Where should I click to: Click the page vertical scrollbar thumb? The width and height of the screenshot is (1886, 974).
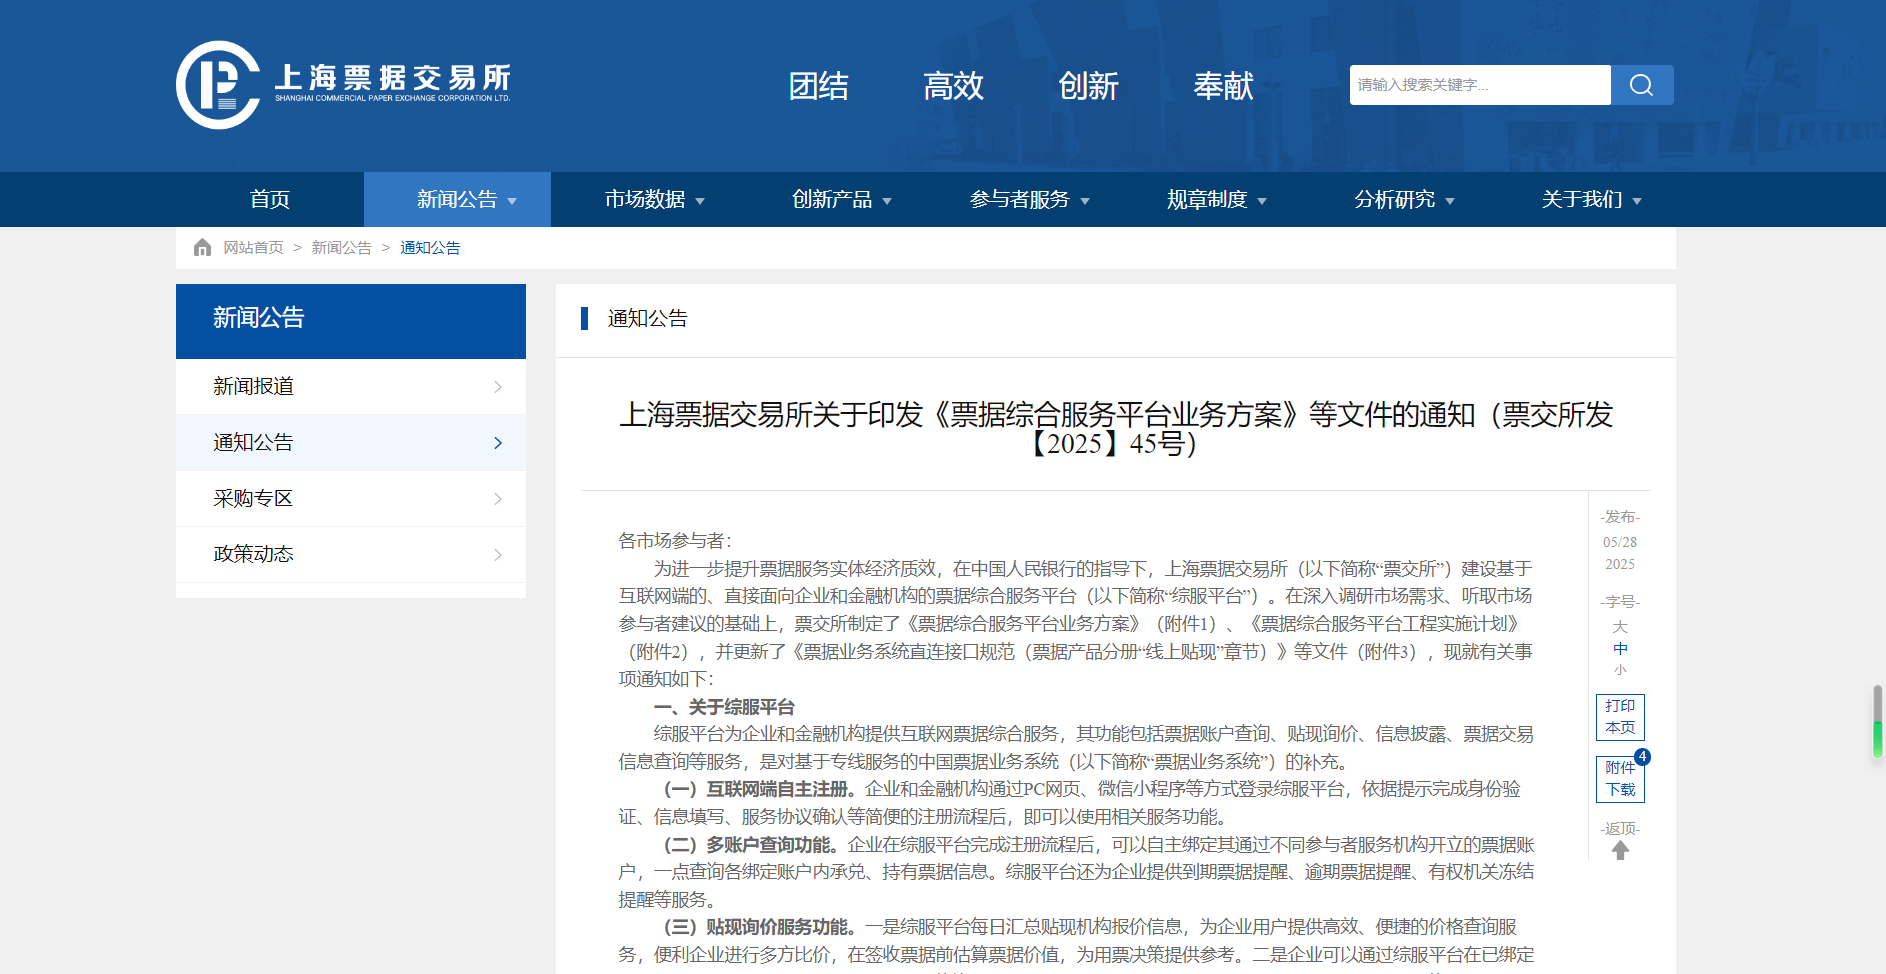point(1877,721)
